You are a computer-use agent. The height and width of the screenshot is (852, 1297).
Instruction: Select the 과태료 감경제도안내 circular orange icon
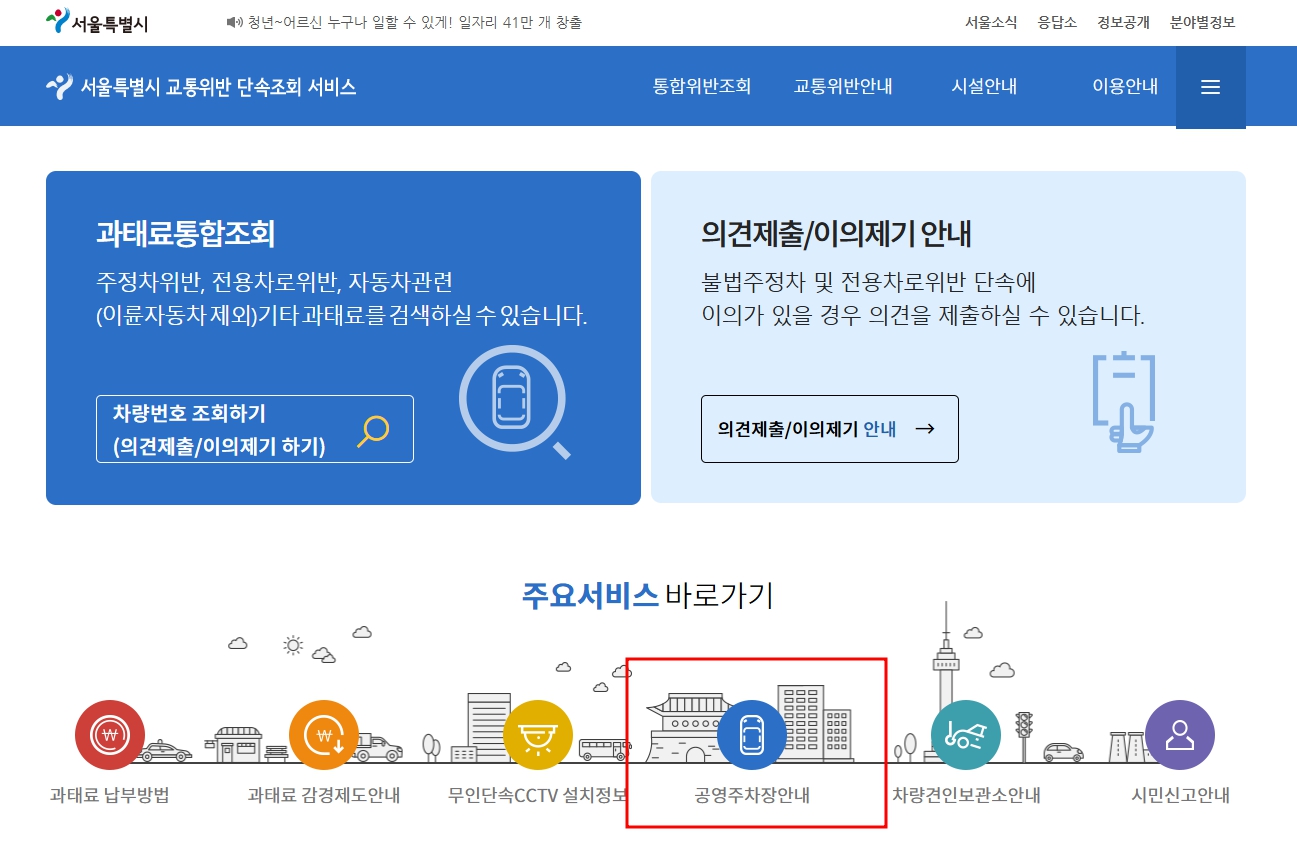click(324, 736)
